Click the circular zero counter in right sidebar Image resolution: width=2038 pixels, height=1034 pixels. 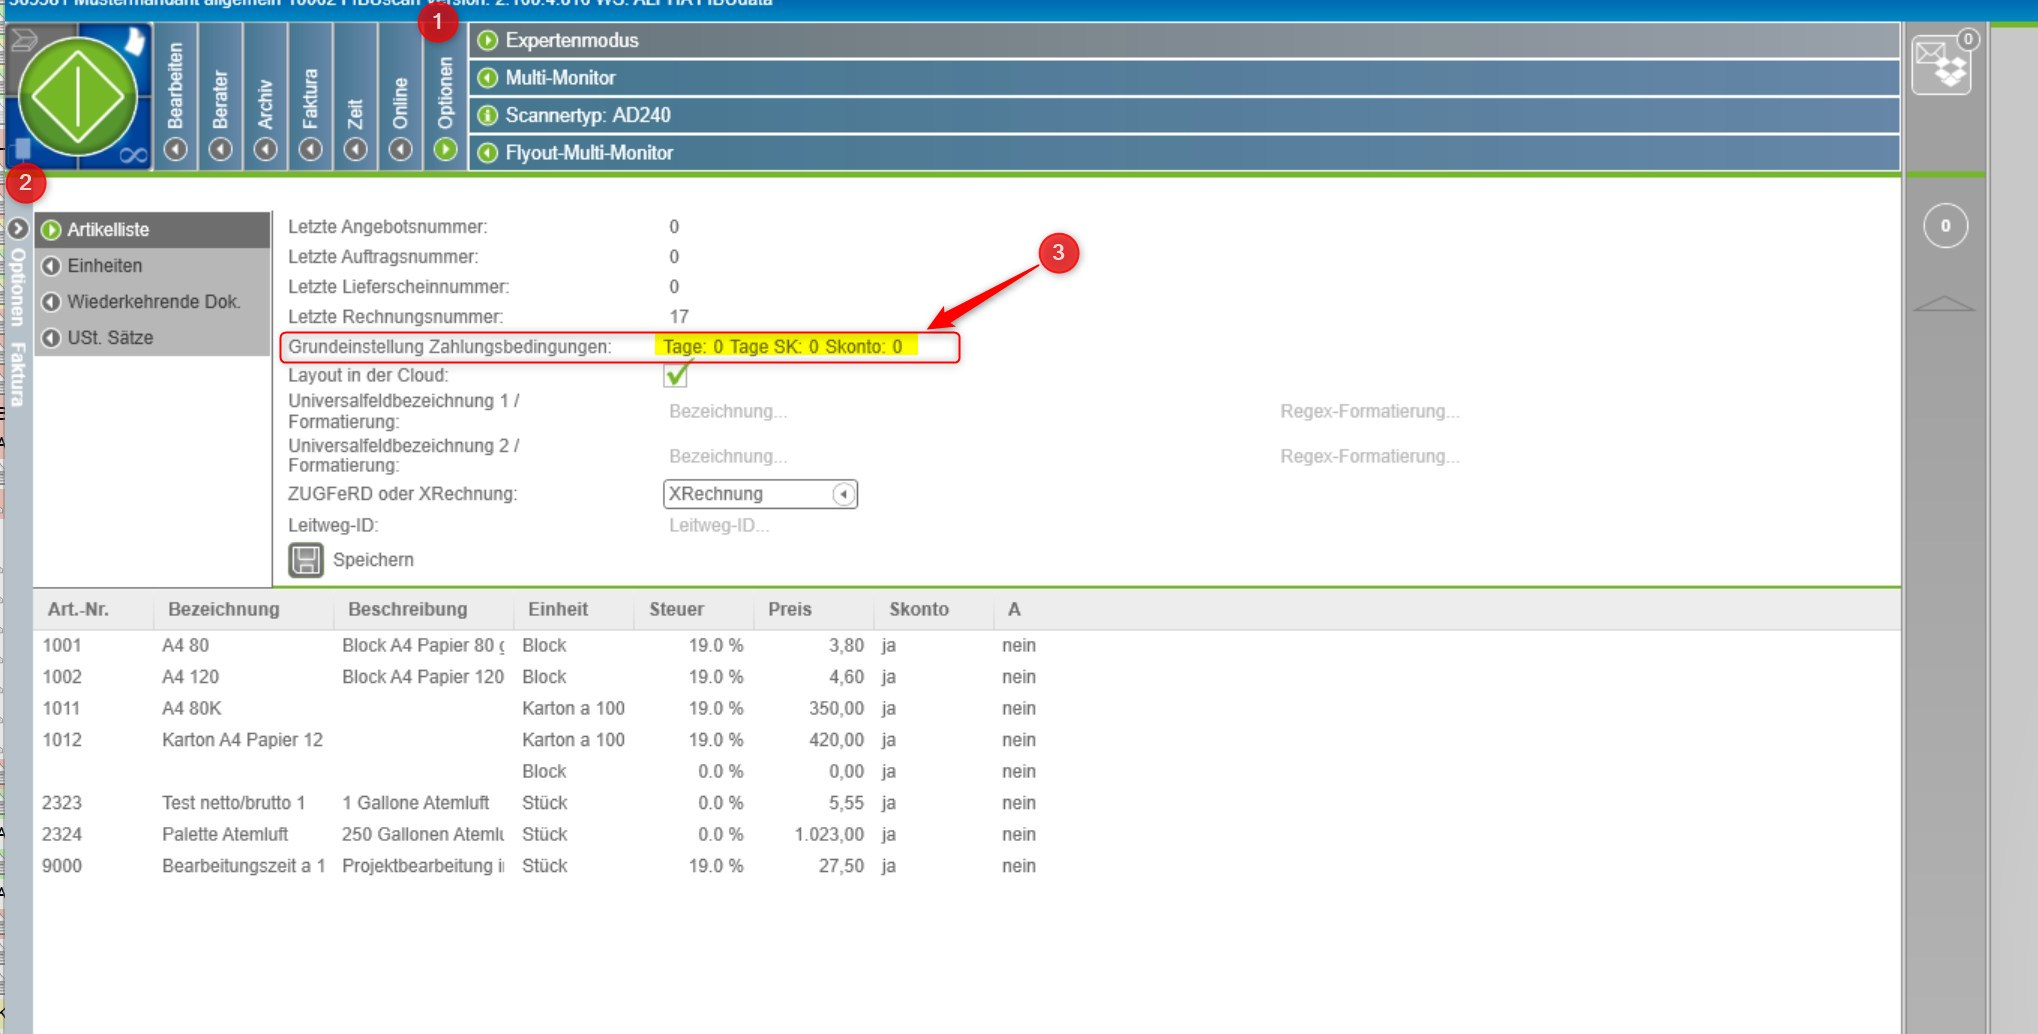point(1945,226)
